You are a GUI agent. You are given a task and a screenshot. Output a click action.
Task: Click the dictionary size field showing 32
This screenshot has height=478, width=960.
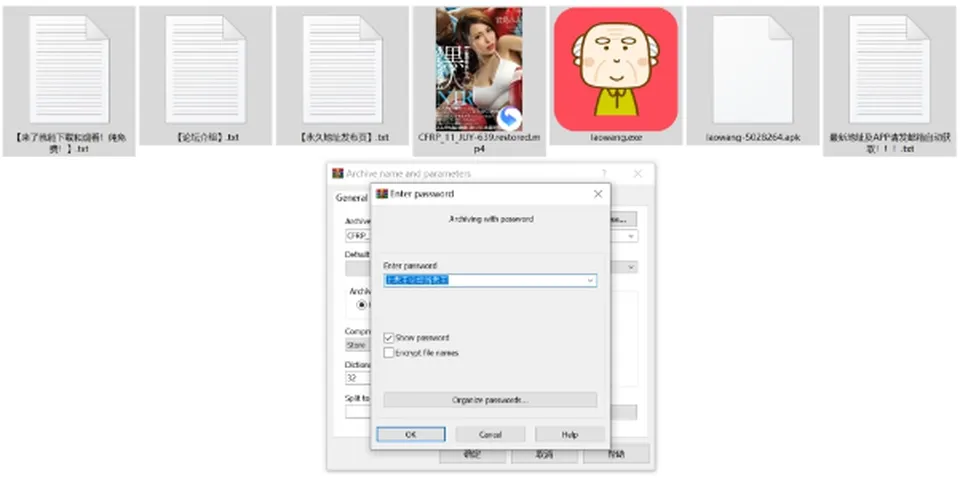coord(358,378)
